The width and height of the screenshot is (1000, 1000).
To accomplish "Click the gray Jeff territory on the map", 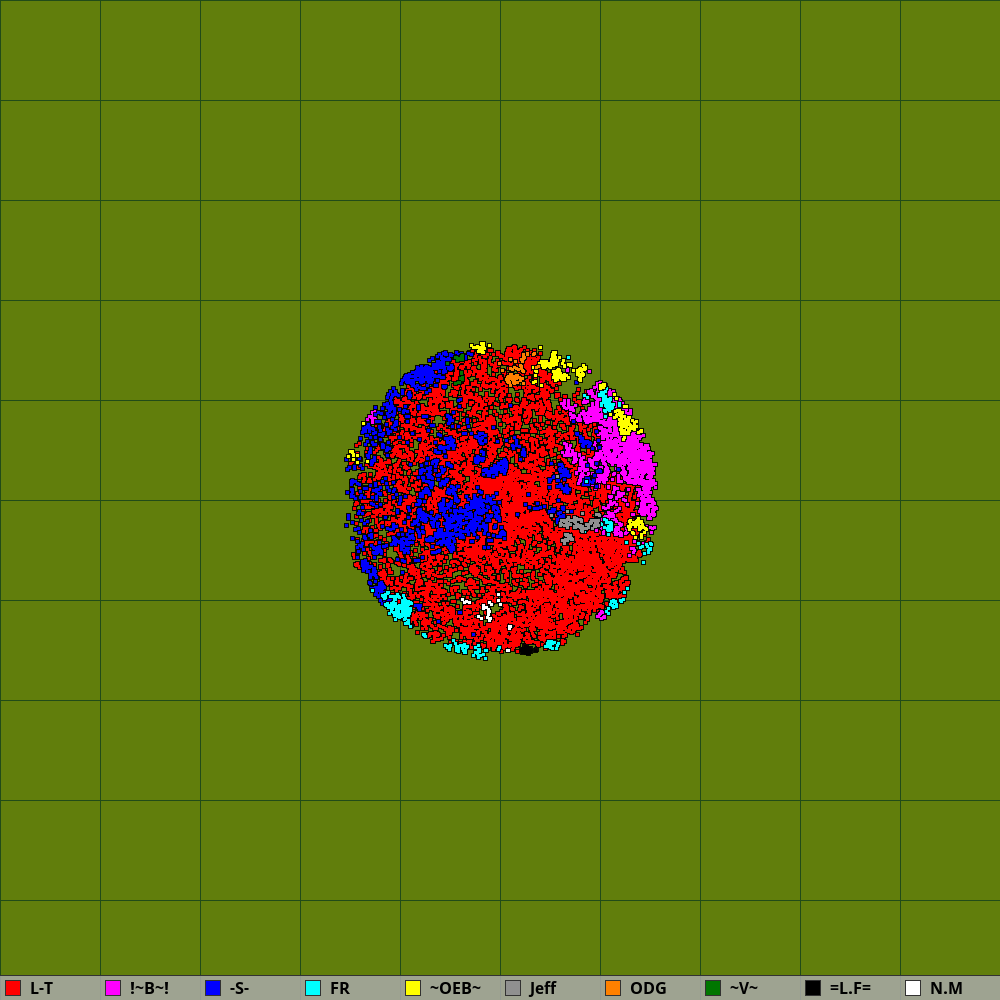I will (579, 524).
